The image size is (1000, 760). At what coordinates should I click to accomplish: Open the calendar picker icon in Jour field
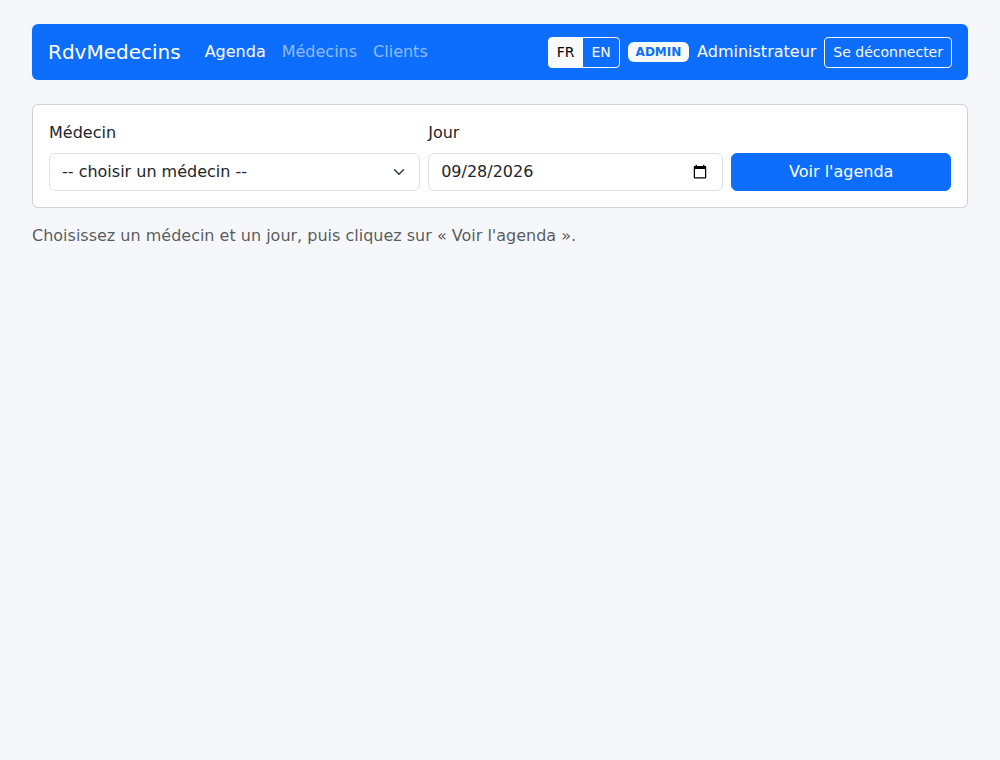pos(700,172)
